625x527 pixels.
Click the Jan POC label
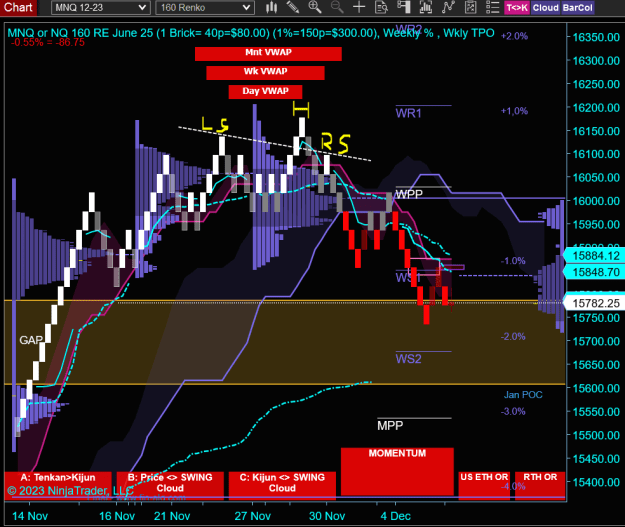click(523, 395)
